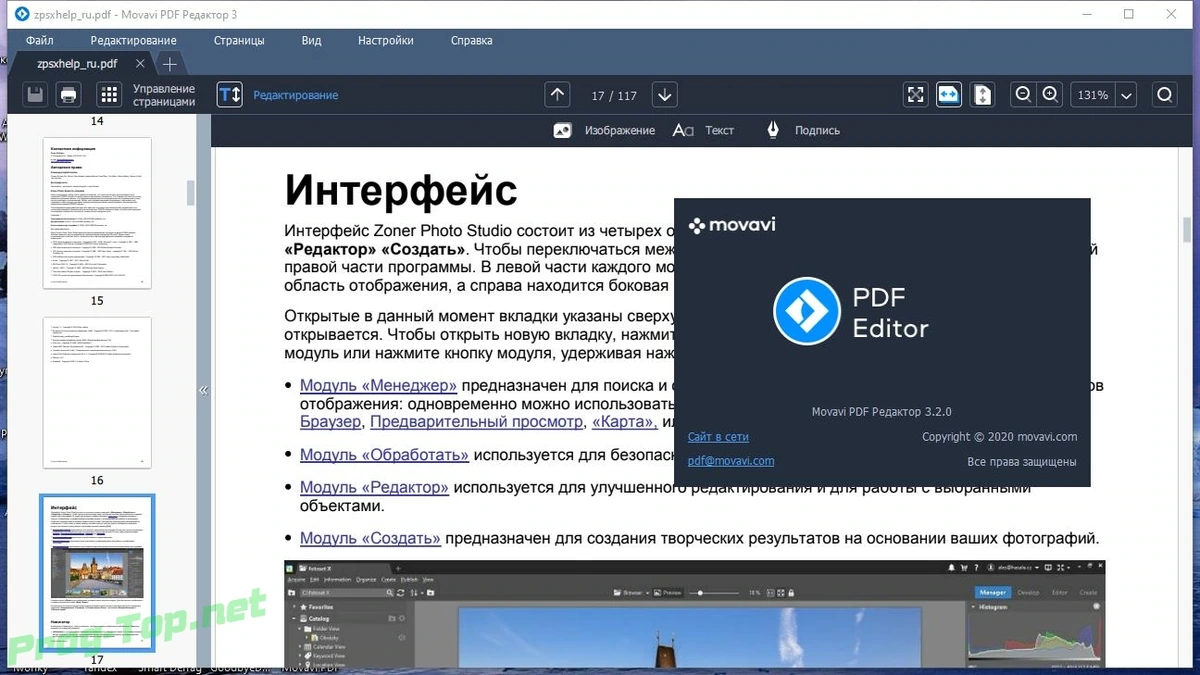This screenshot has height=675, width=1200.
Task: Follow the Модуль «Менеджер» link
Action: tap(378, 385)
